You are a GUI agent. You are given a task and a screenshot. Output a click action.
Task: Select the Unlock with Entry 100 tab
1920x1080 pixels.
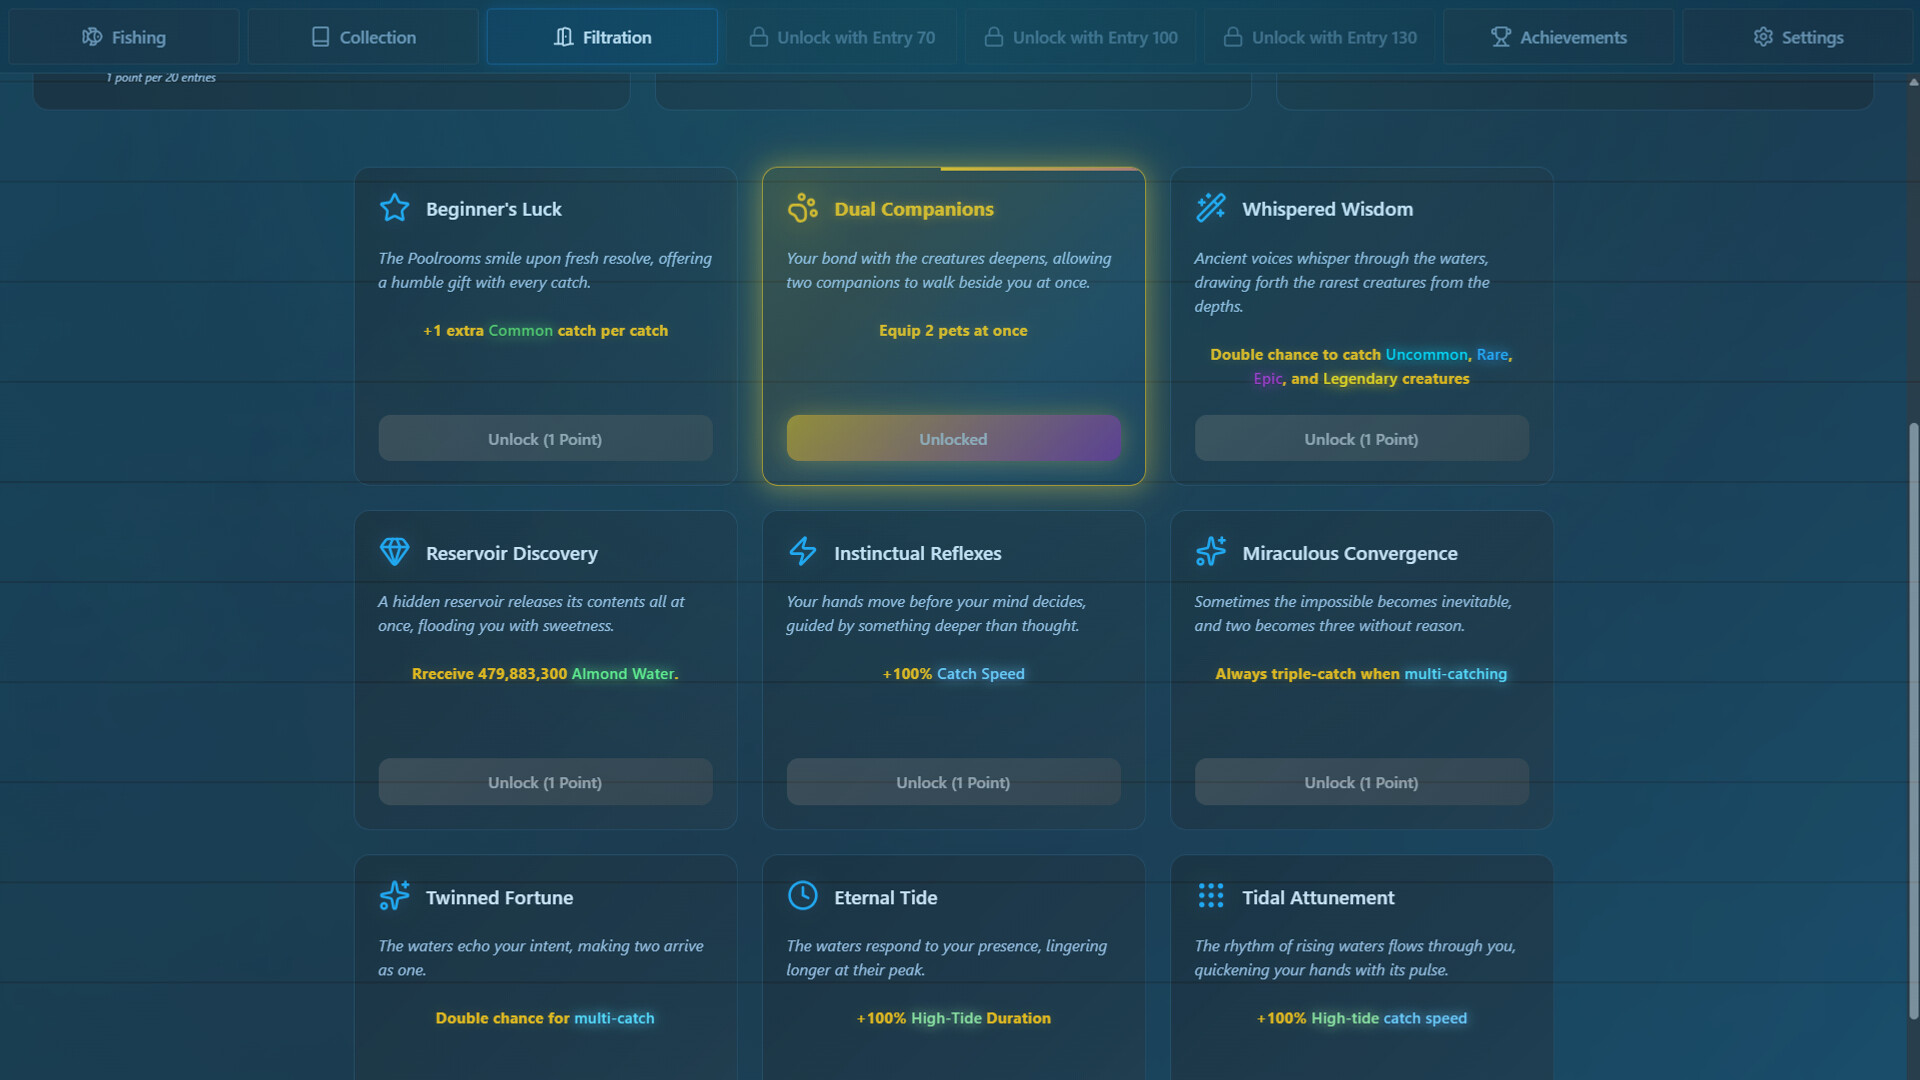1080,36
